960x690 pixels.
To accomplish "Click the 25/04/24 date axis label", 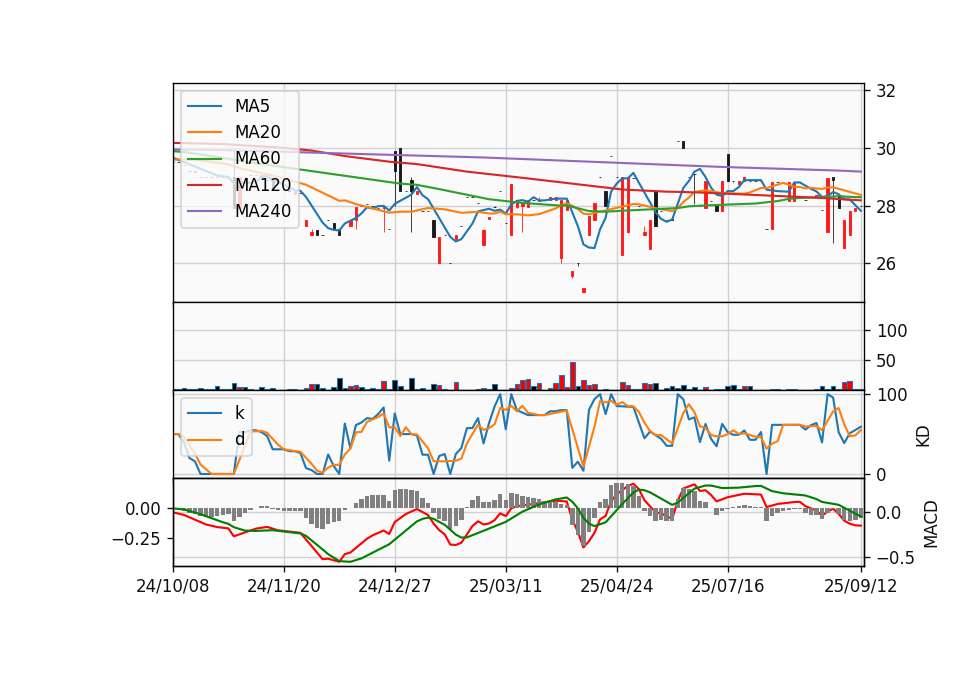I will coord(617,586).
